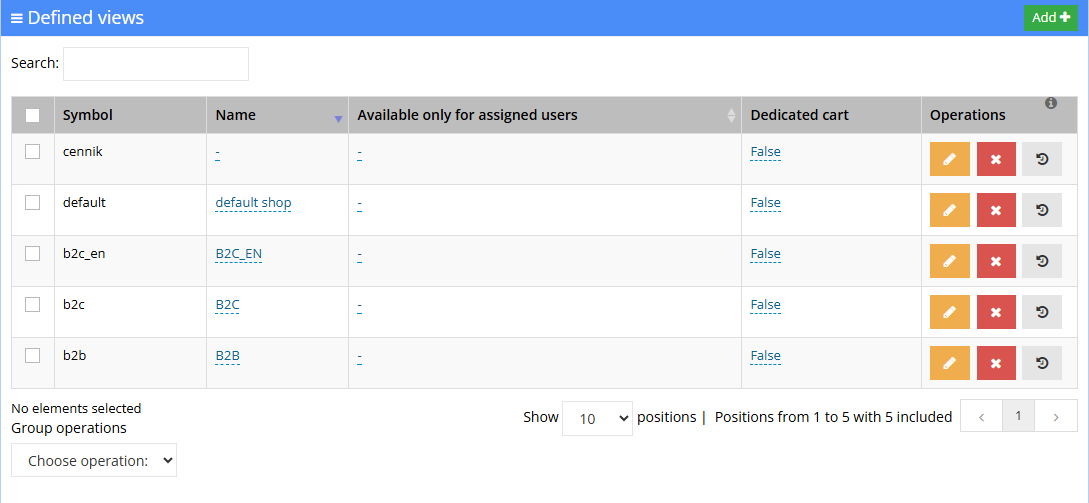Screen dimensions: 1089x503
Task: Select all rows with header checkbox
Action: 33,115
